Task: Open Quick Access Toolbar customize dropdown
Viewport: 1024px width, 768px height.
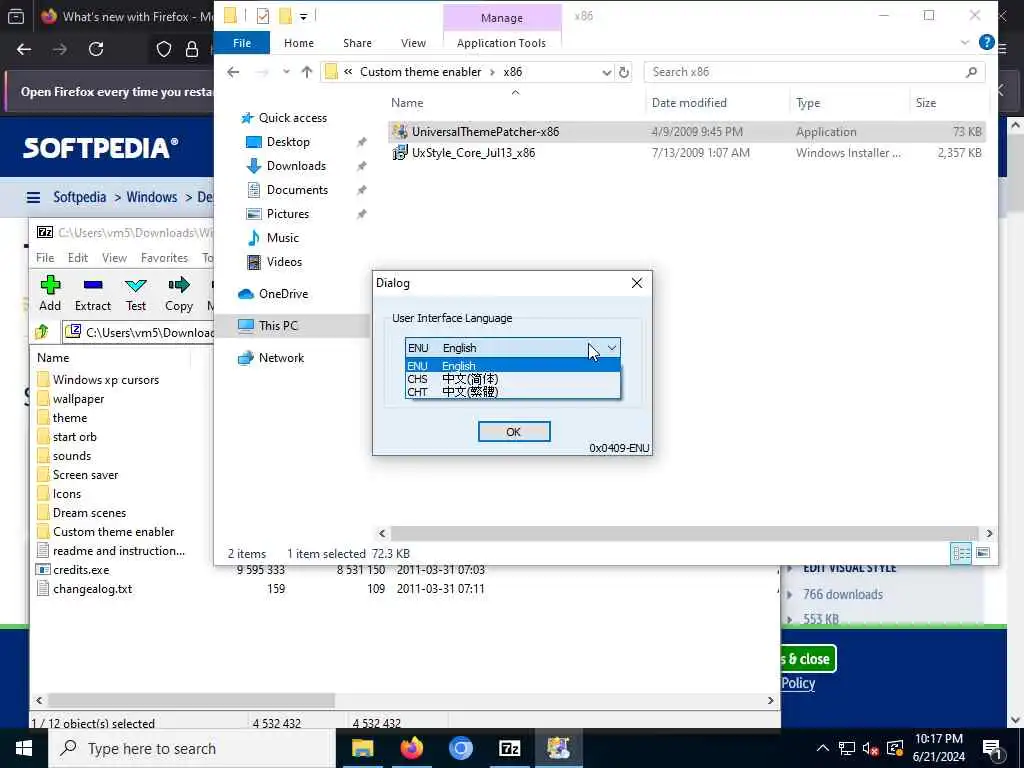Action: click(x=304, y=16)
